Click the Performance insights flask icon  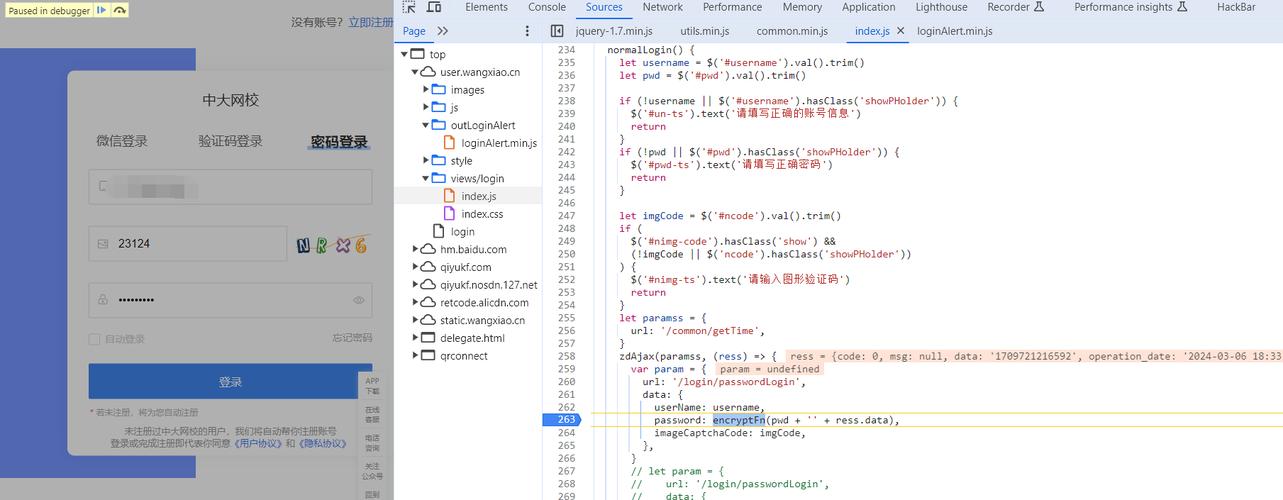pos(1183,7)
